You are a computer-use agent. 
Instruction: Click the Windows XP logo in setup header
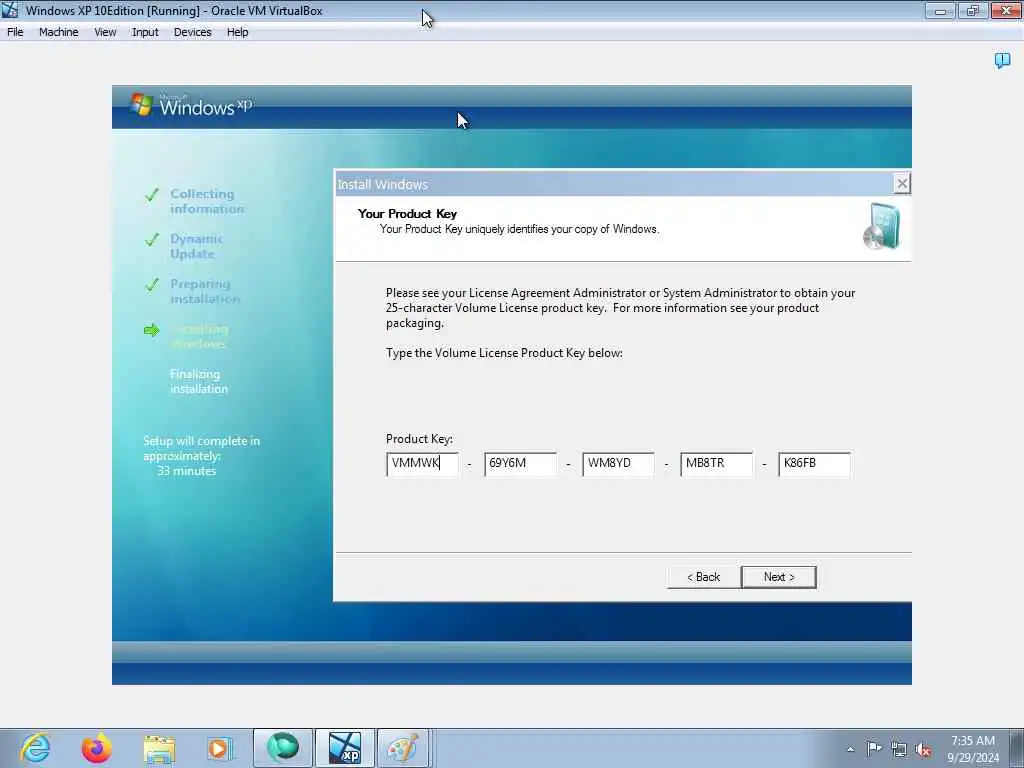[x=191, y=105]
